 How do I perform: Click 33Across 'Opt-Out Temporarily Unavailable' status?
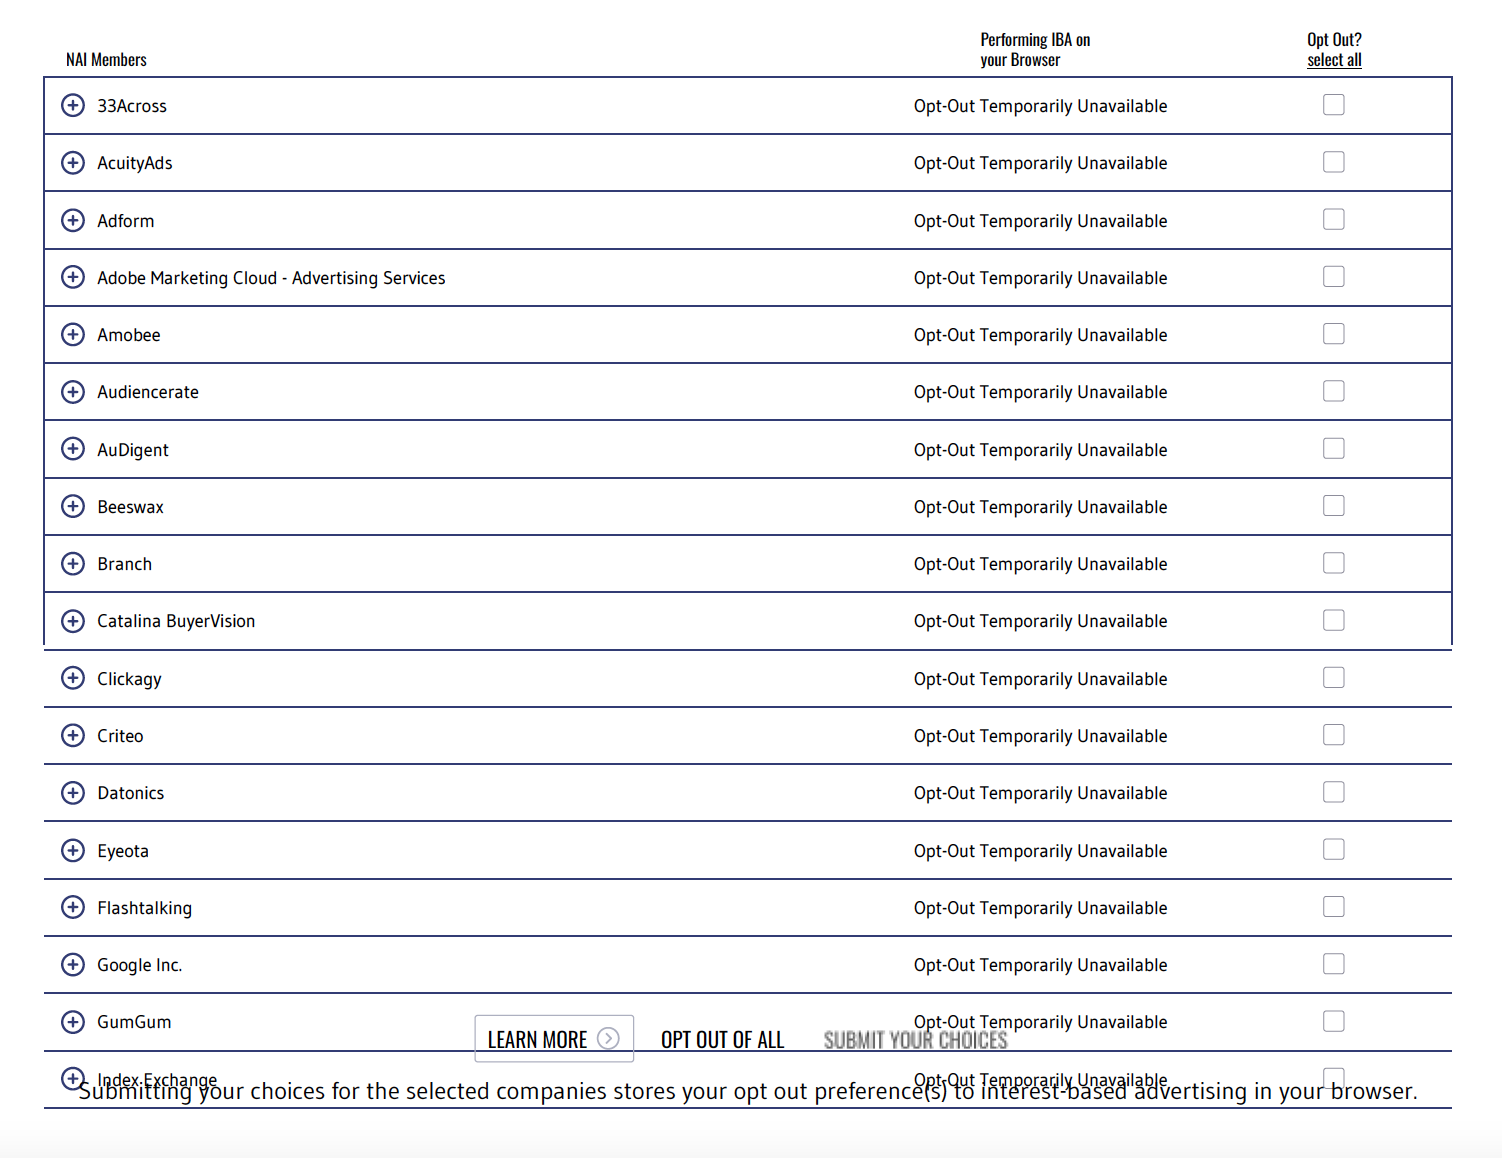pyautogui.click(x=1040, y=106)
